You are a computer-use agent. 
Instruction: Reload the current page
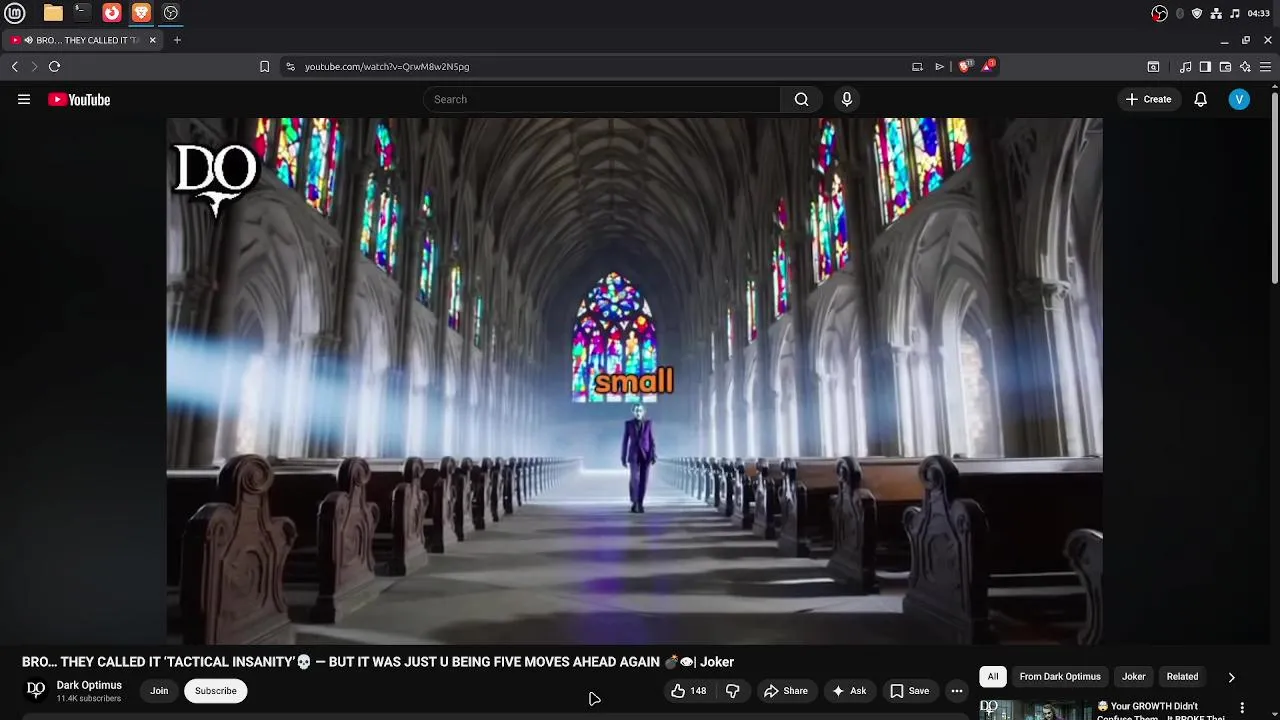(x=55, y=67)
